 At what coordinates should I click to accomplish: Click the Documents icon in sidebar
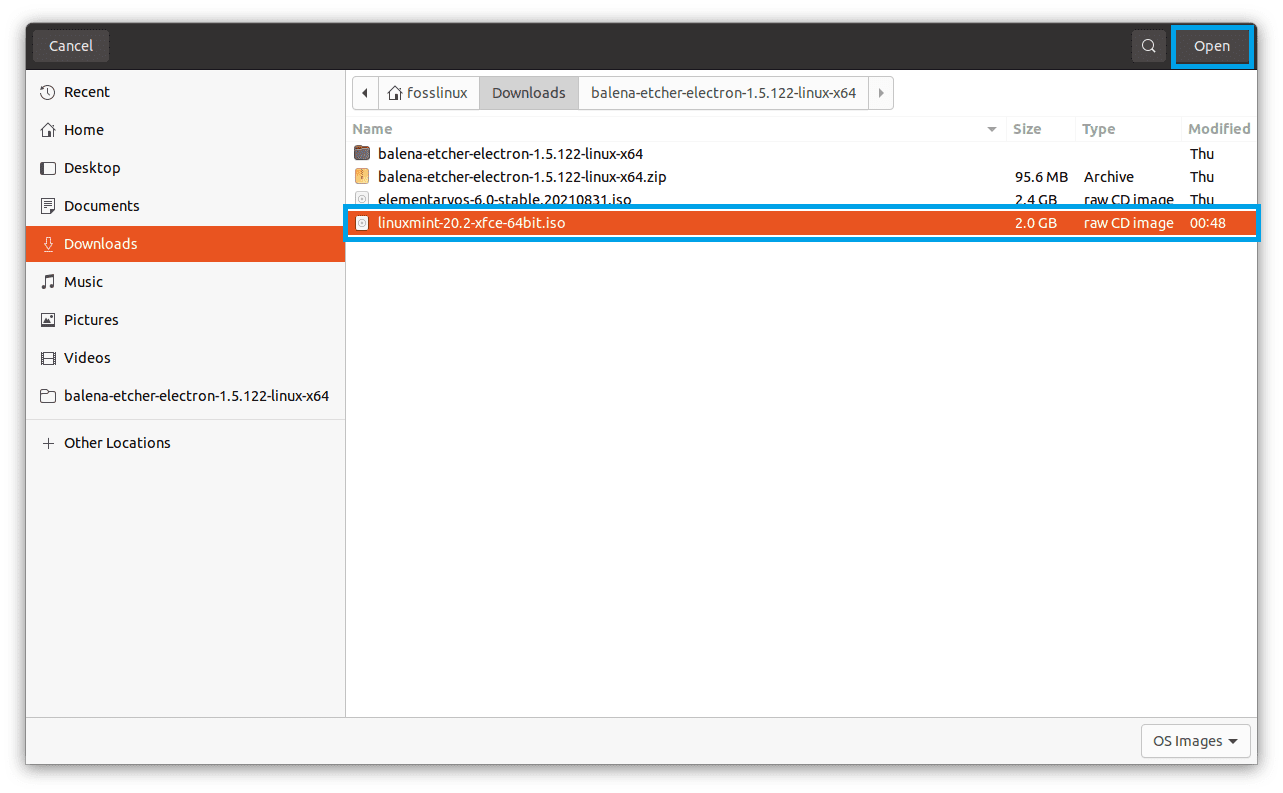pos(47,206)
